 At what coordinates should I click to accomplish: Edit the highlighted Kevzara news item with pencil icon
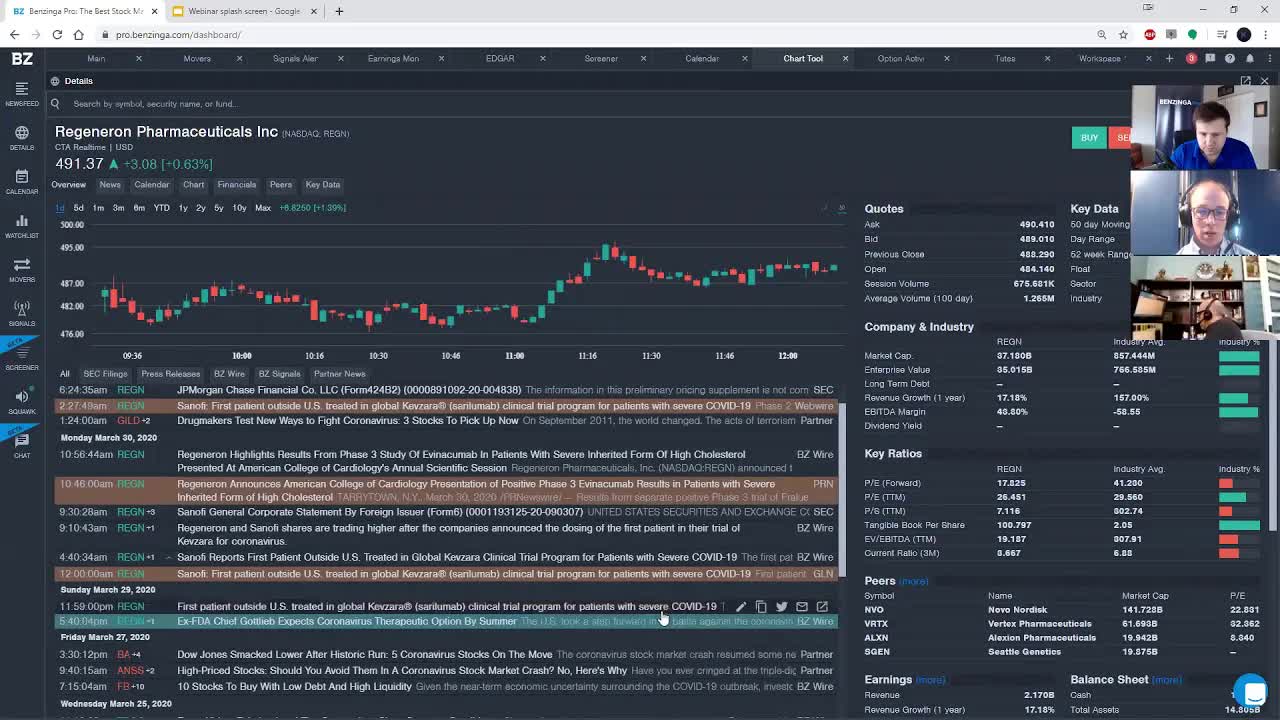click(x=740, y=607)
